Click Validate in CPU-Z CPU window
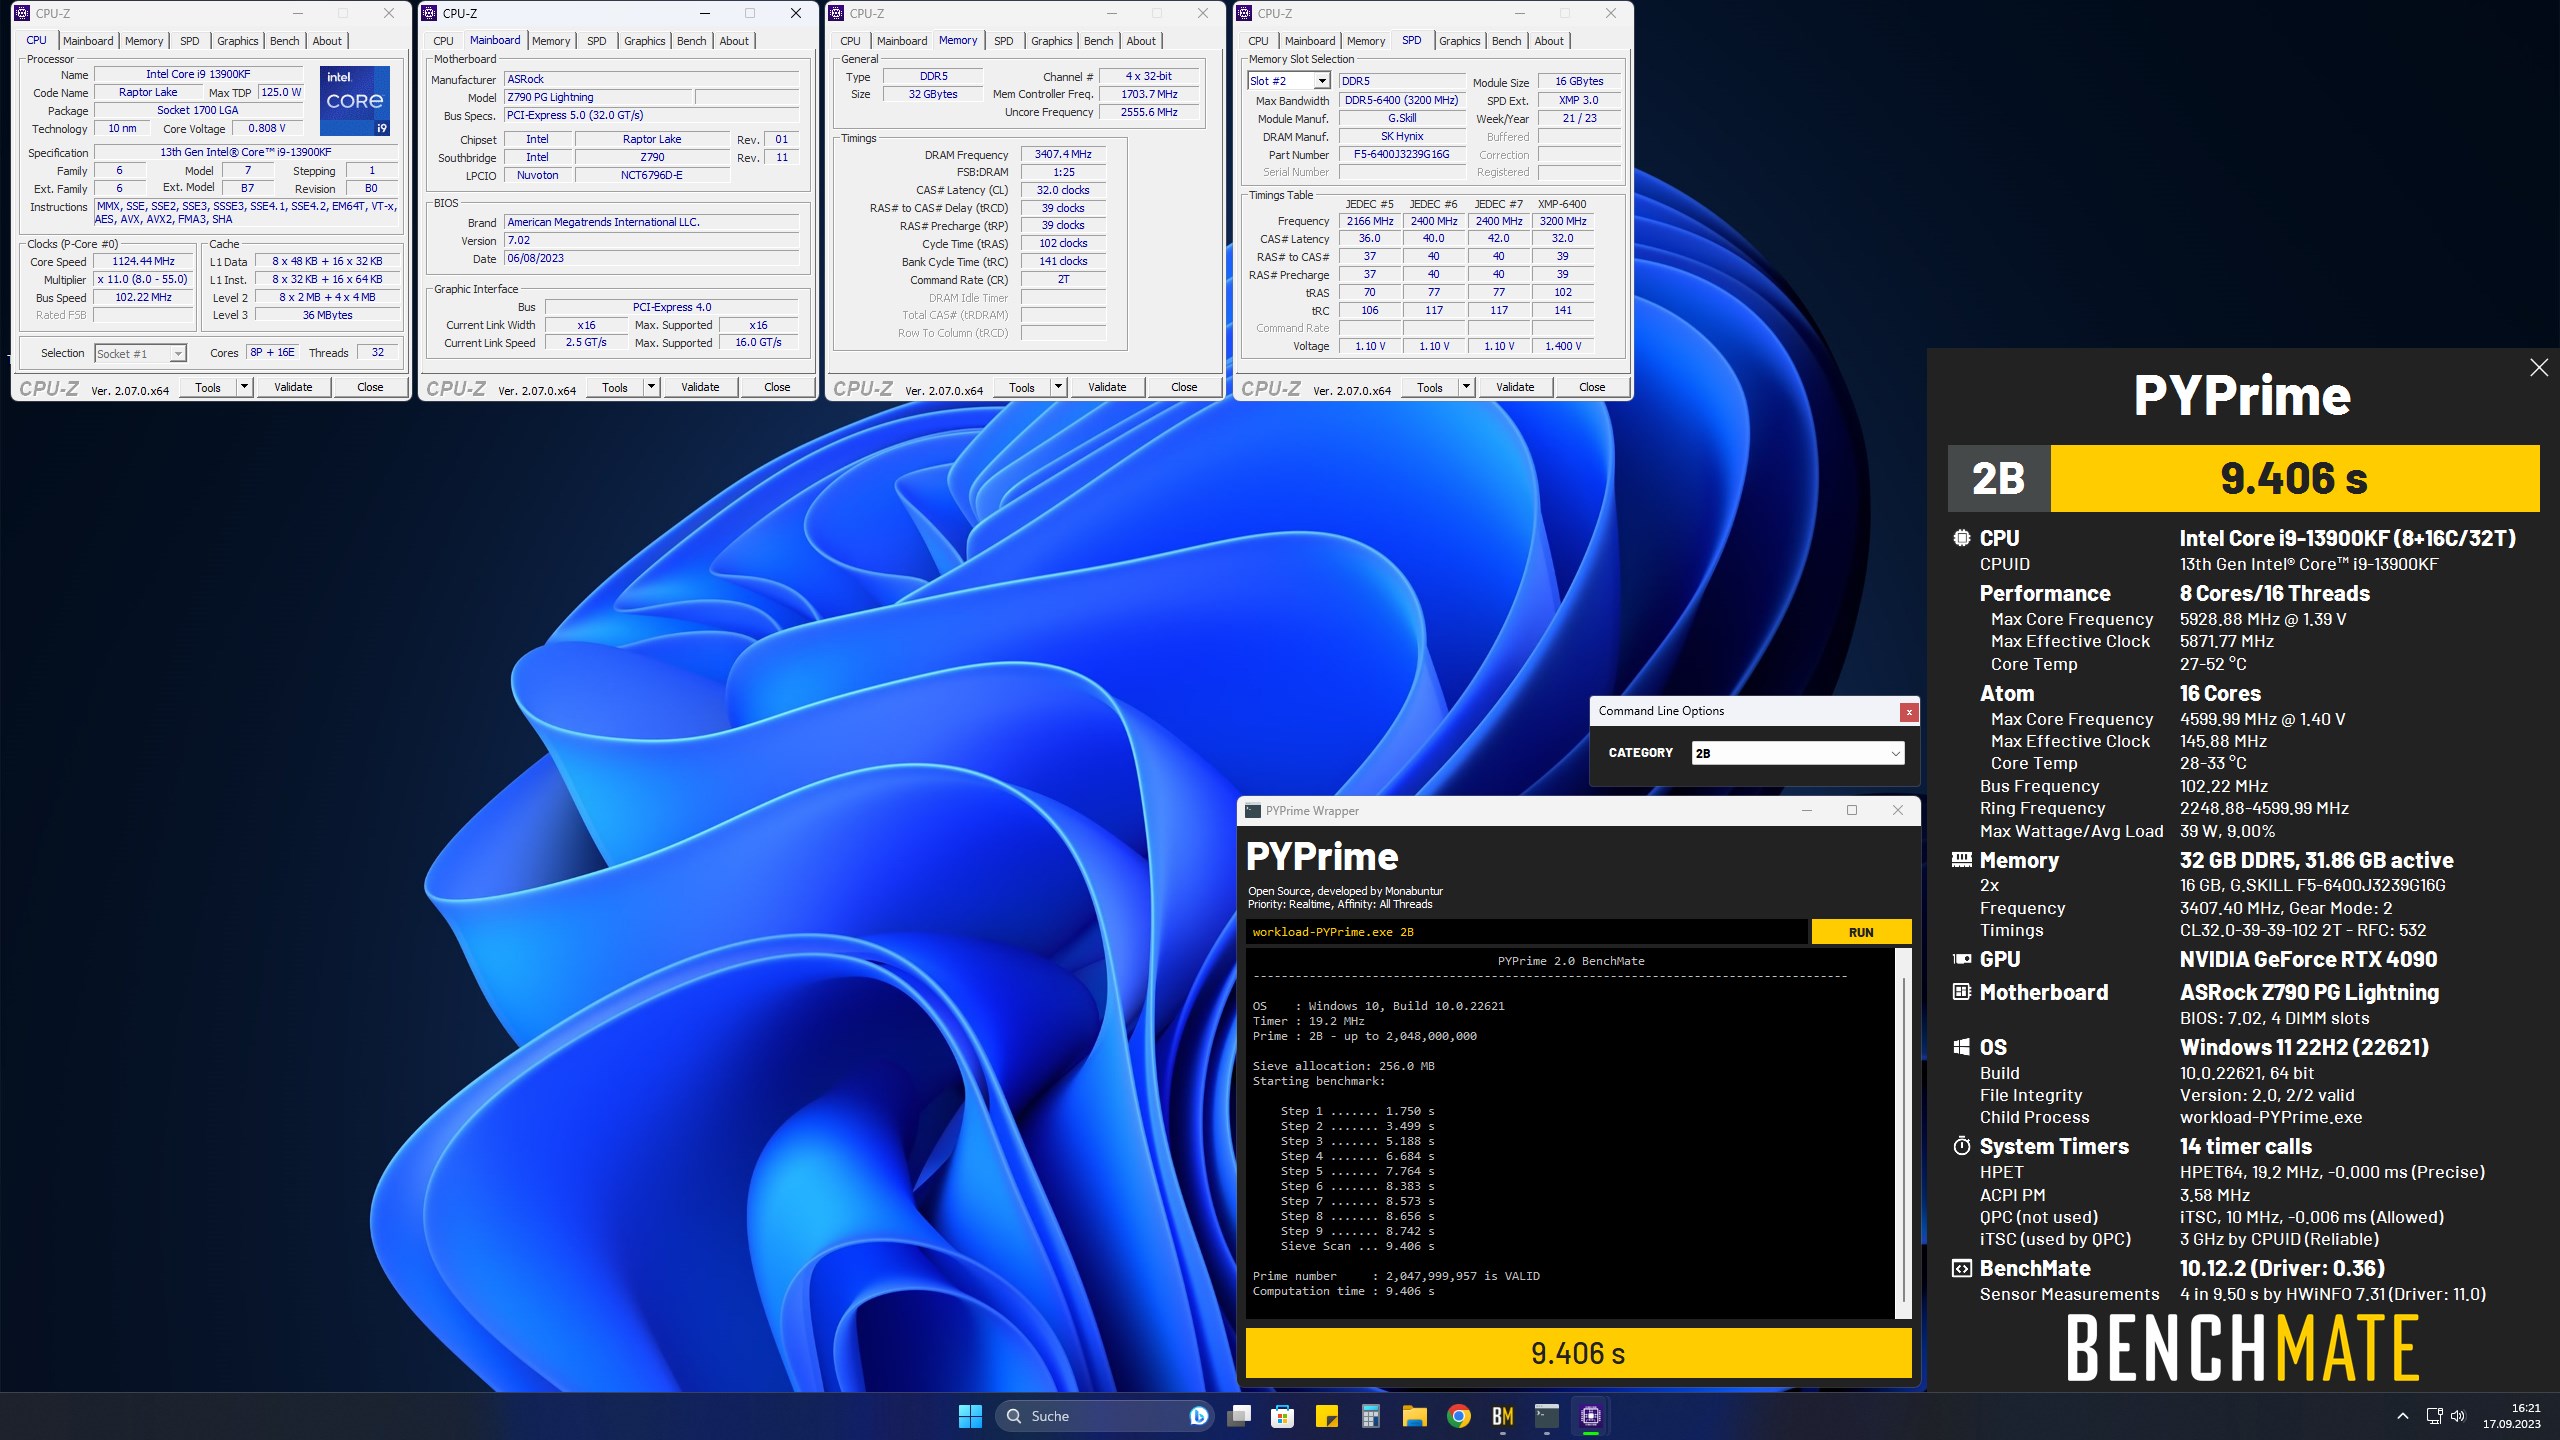This screenshot has width=2560, height=1440. coord(293,387)
